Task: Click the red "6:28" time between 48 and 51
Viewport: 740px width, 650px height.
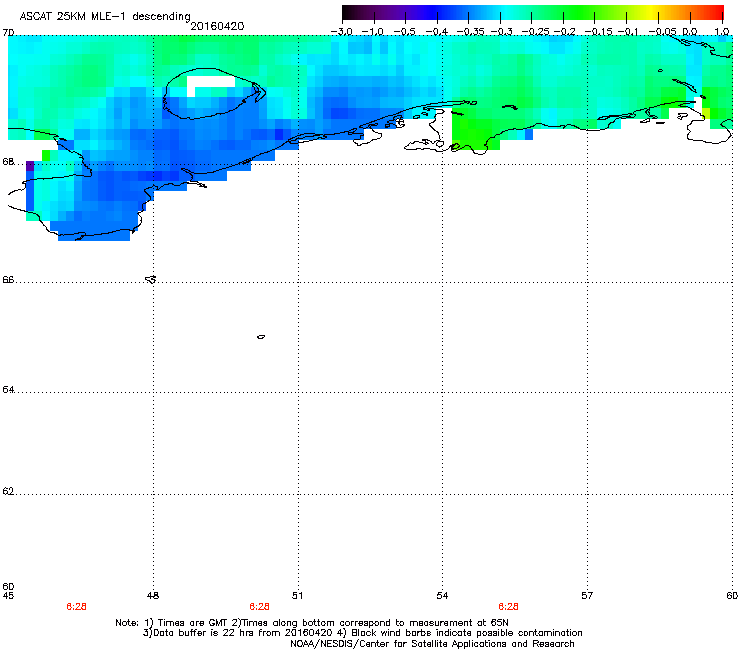Action: [260, 607]
